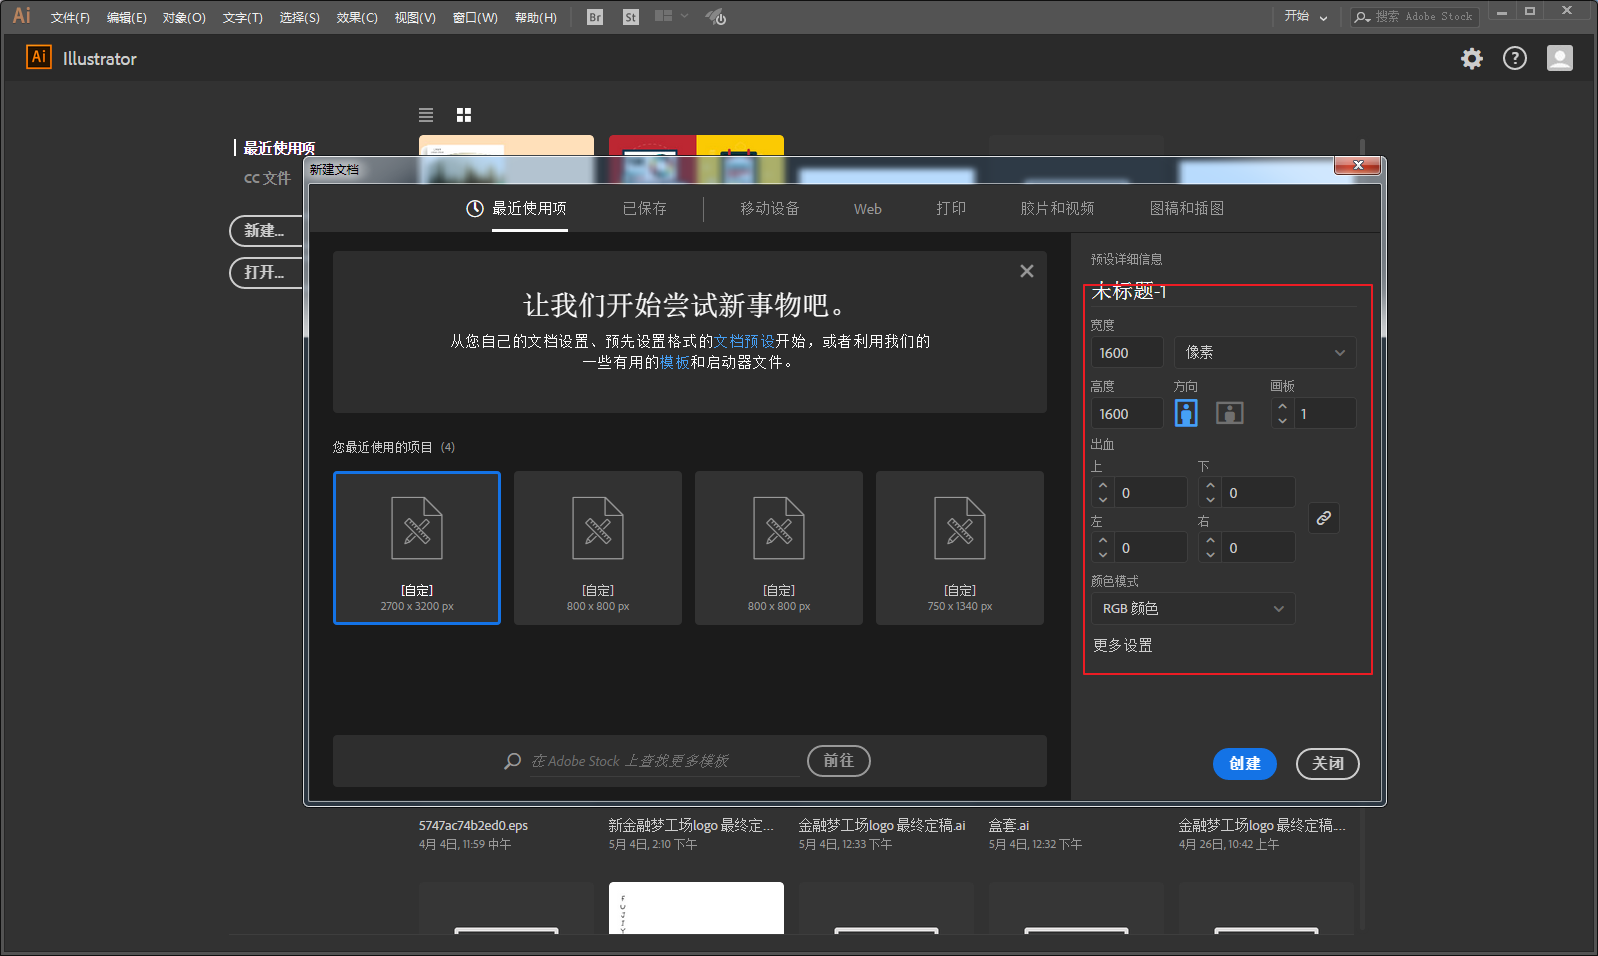Switch to the Web tab
Image resolution: width=1598 pixels, height=956 pixels.
coord(867,209)
